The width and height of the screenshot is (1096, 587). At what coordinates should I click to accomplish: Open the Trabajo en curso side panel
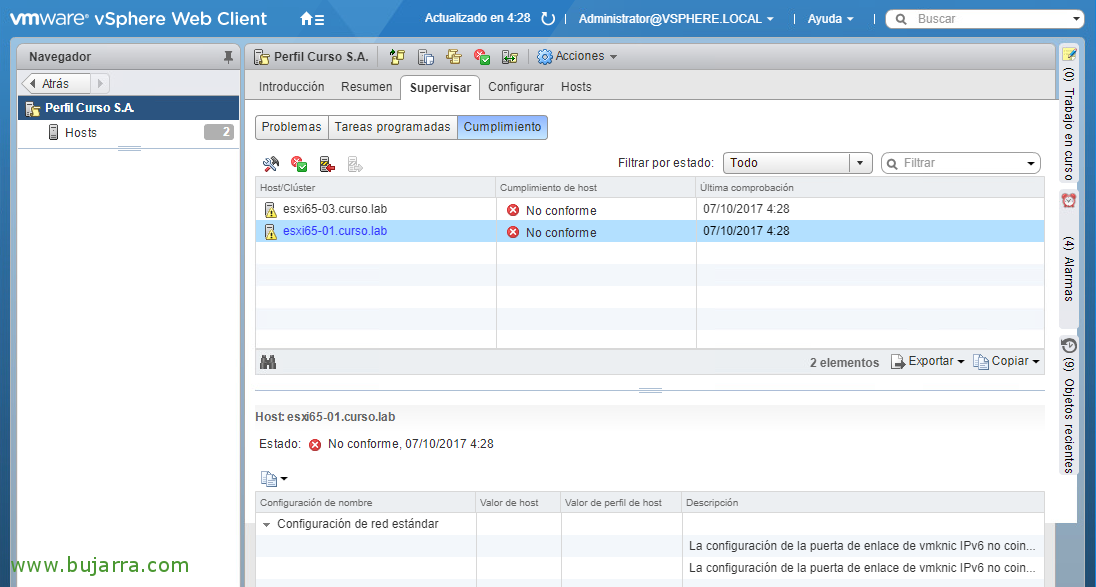pos(1068,112)
